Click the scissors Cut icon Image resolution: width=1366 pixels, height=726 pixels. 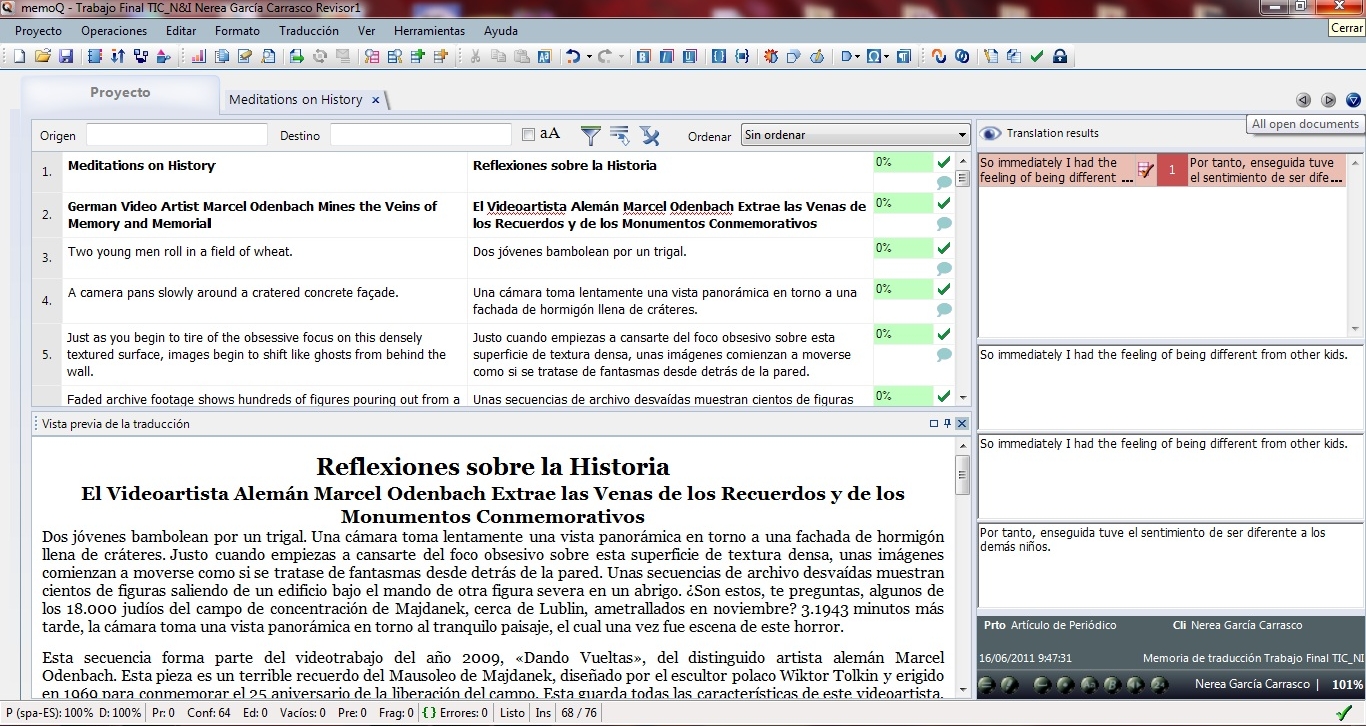475,57
